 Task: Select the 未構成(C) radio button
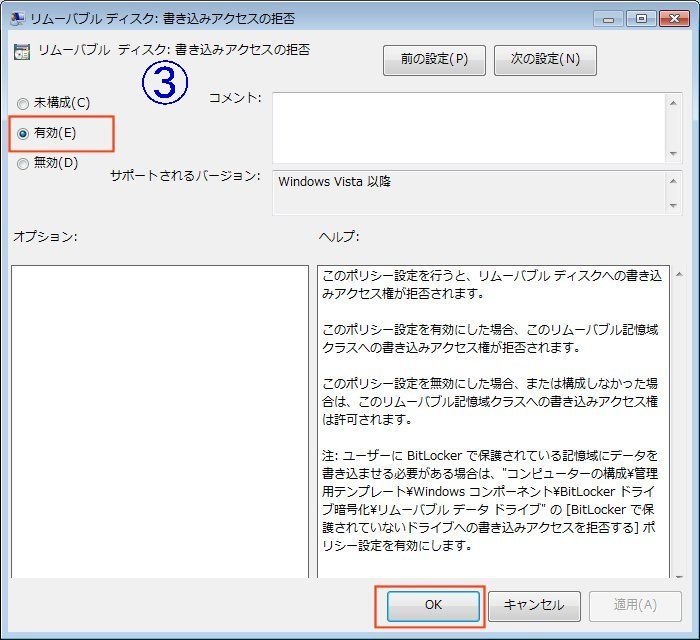tap(23, 104)
